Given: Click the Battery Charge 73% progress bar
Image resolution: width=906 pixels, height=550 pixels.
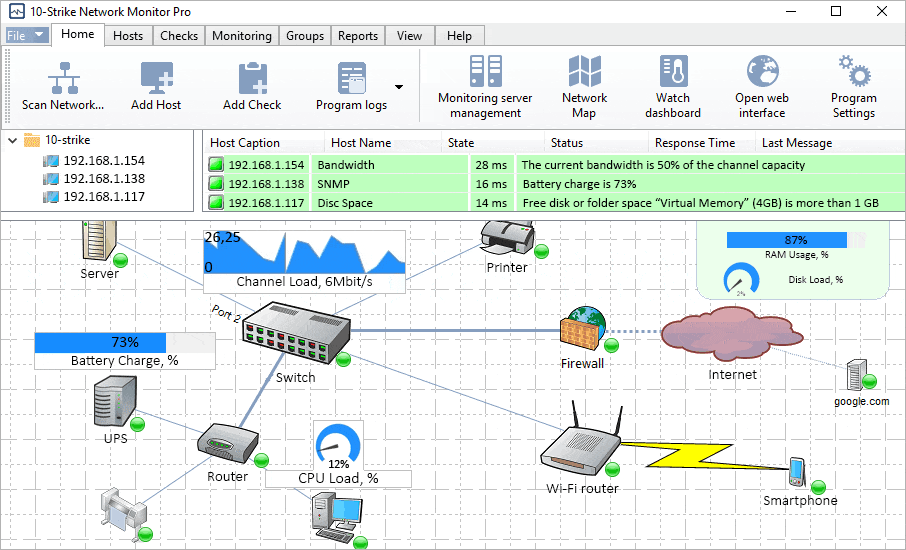Looking at the screenshot, I should point(125,343).
